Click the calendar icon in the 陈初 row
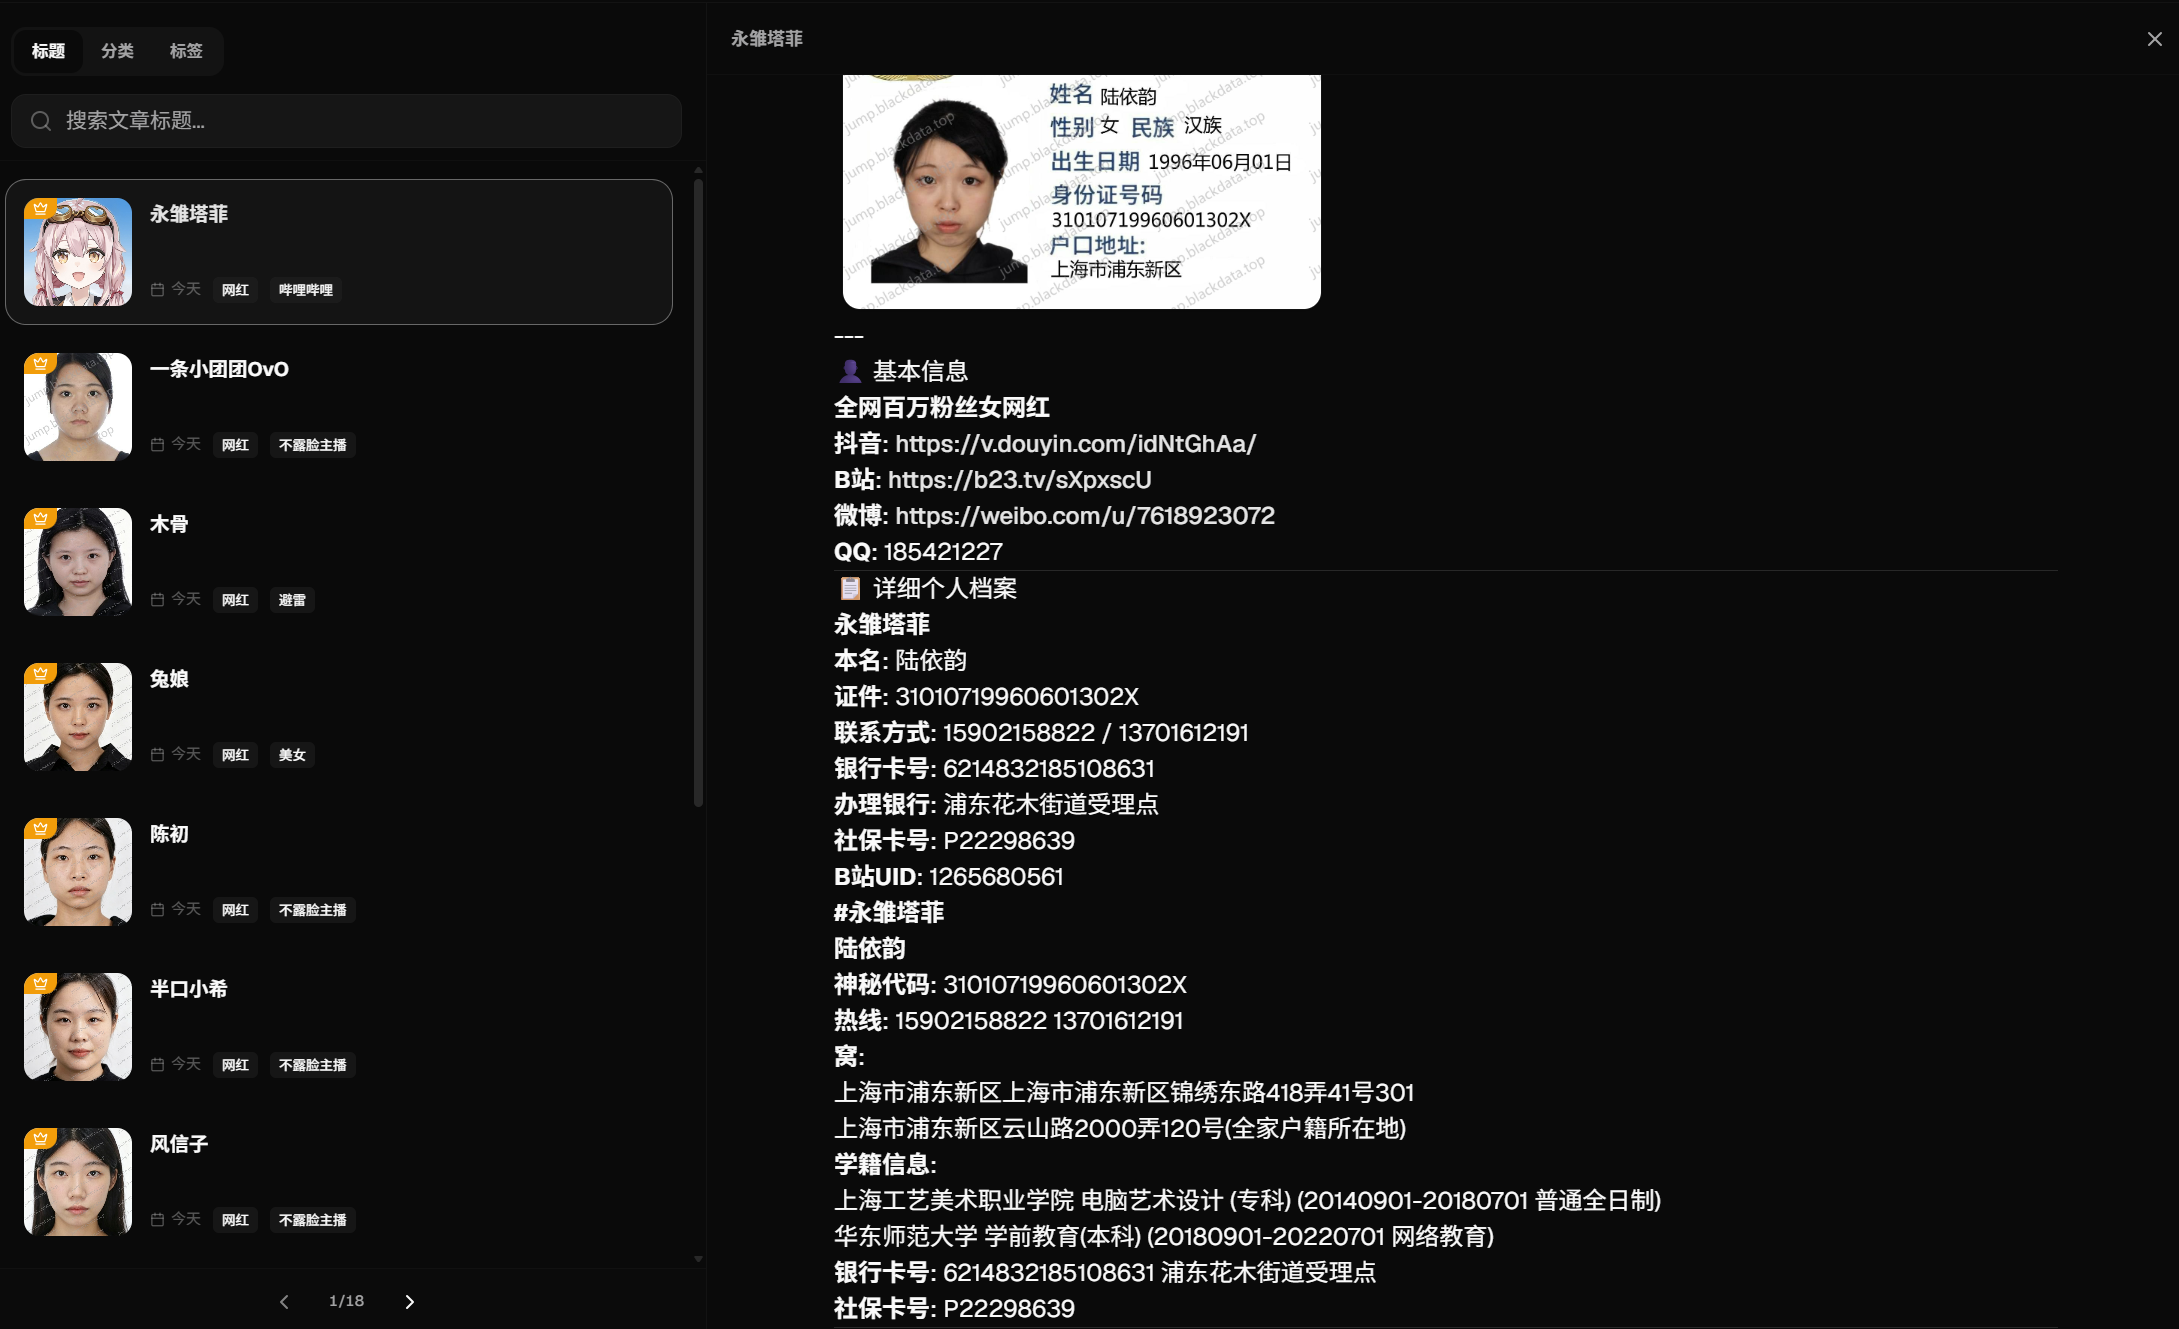Screen dimensions: 2179x1329 pyautogui.click(x=157, y=909)
